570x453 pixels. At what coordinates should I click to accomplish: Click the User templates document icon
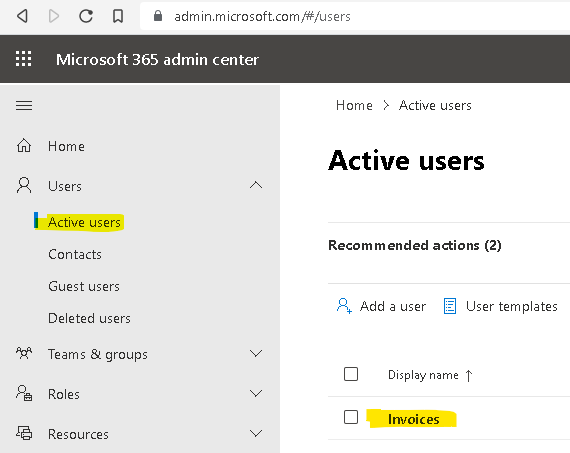point(450,306)
